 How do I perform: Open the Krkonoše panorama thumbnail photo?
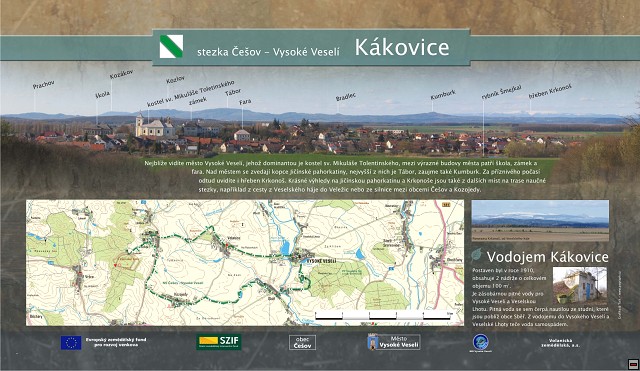(540, 220)
